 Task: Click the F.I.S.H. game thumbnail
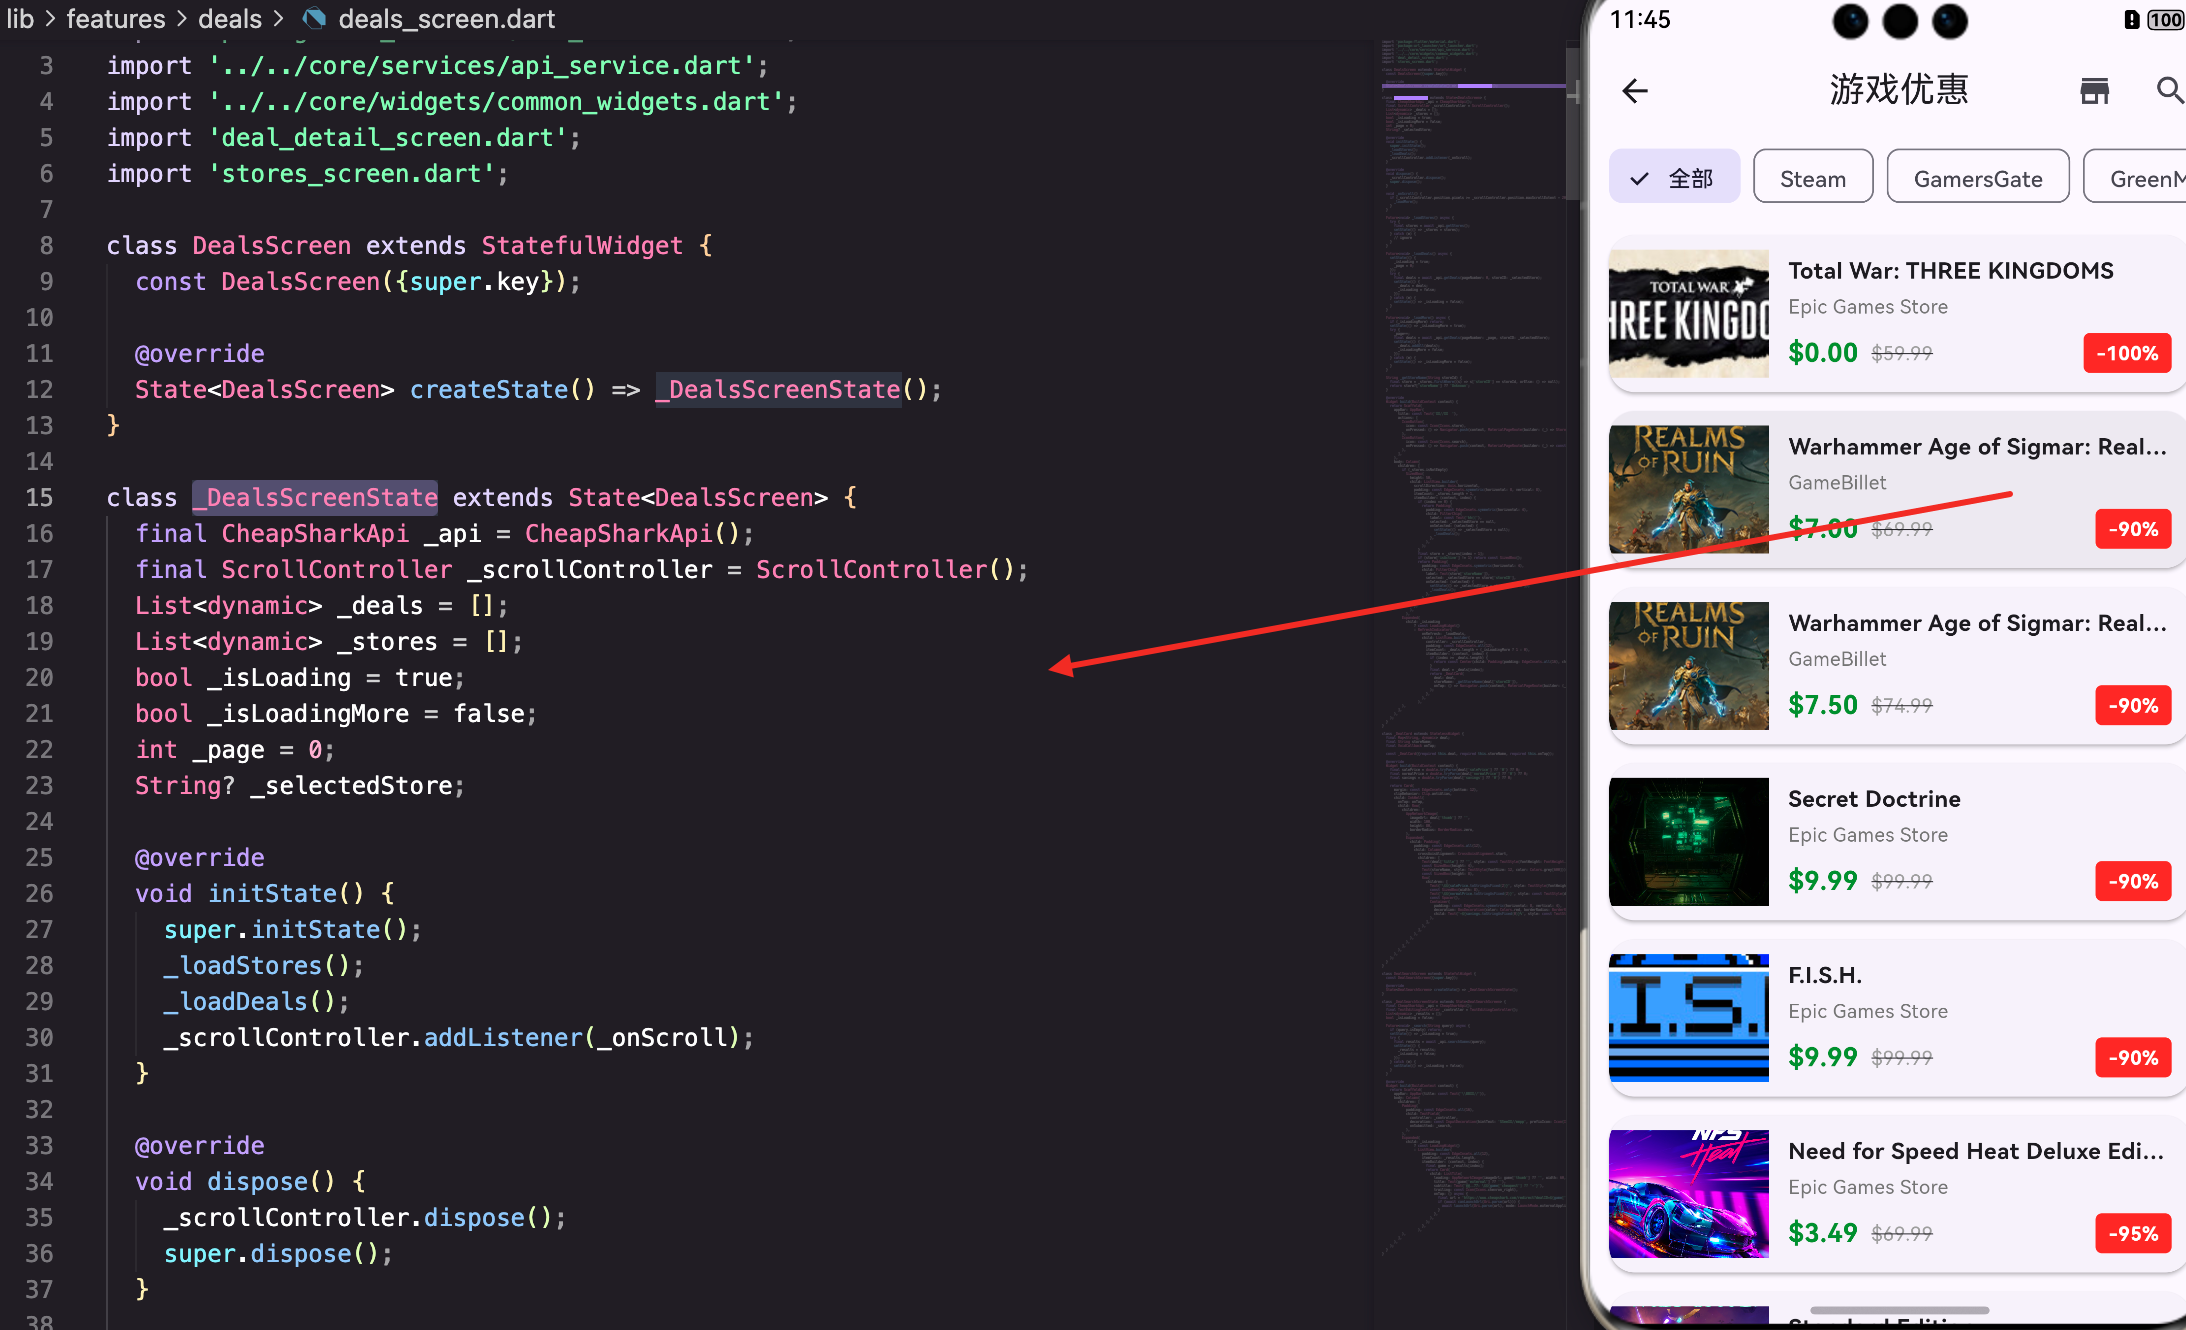[x=1688, y=1017]
